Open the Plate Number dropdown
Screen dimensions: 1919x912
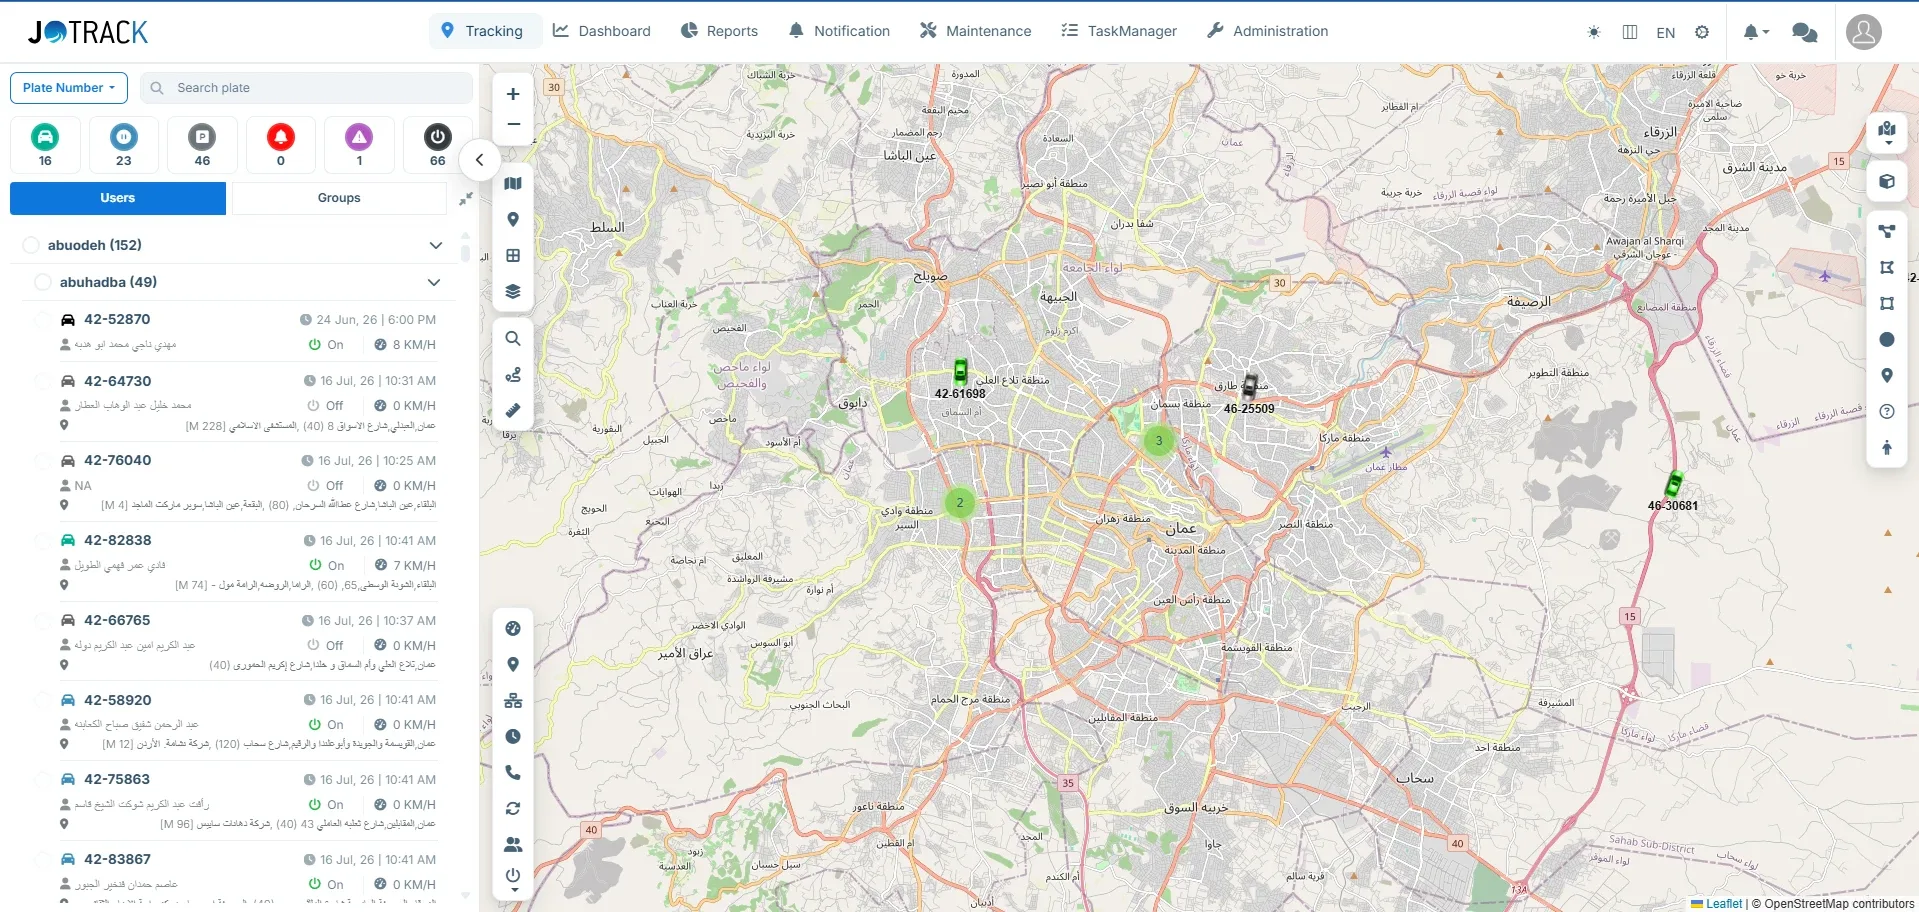coord(69,88)
